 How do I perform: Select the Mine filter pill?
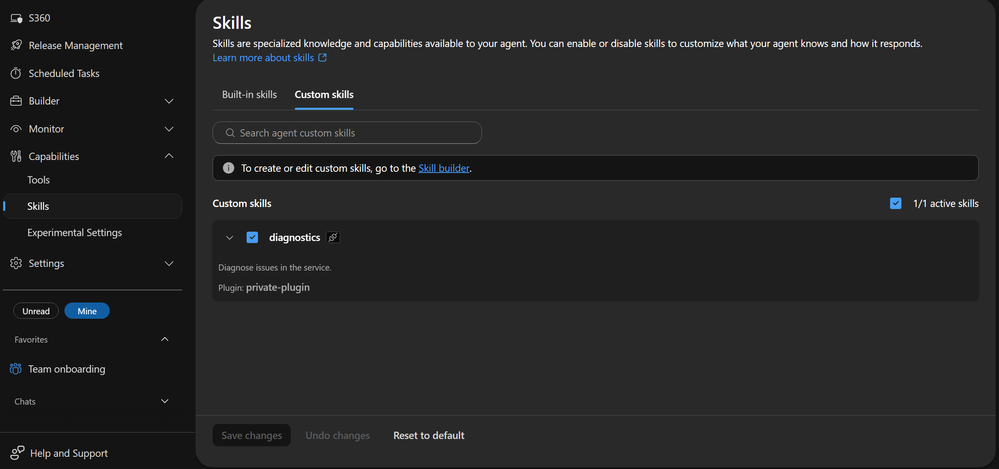87,311
